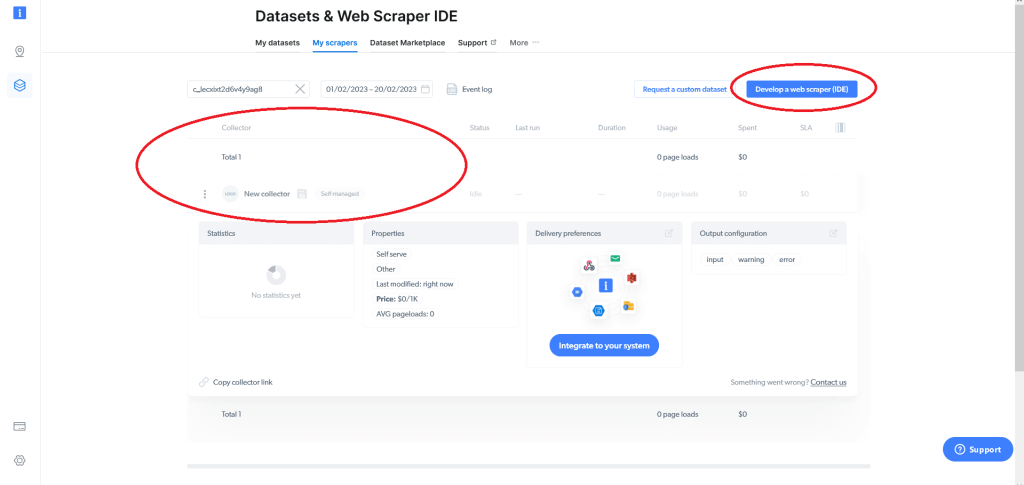
Task: Open the billing card icon in sidebar
Action: (19, 426)
